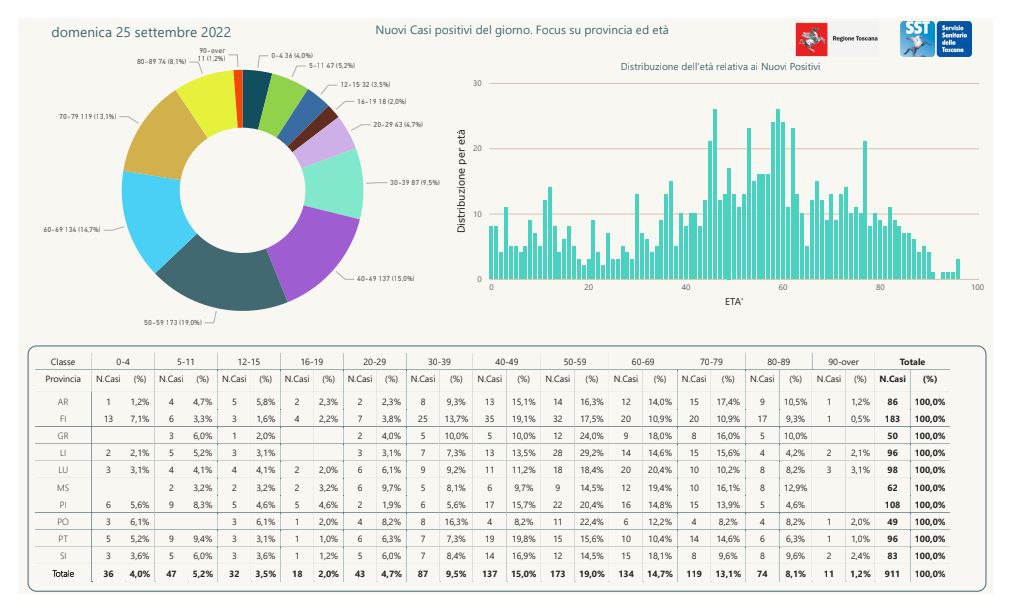This screenshot has width=1011, height=612.
Task: Click the Classe header in the table
Action: 61,362
